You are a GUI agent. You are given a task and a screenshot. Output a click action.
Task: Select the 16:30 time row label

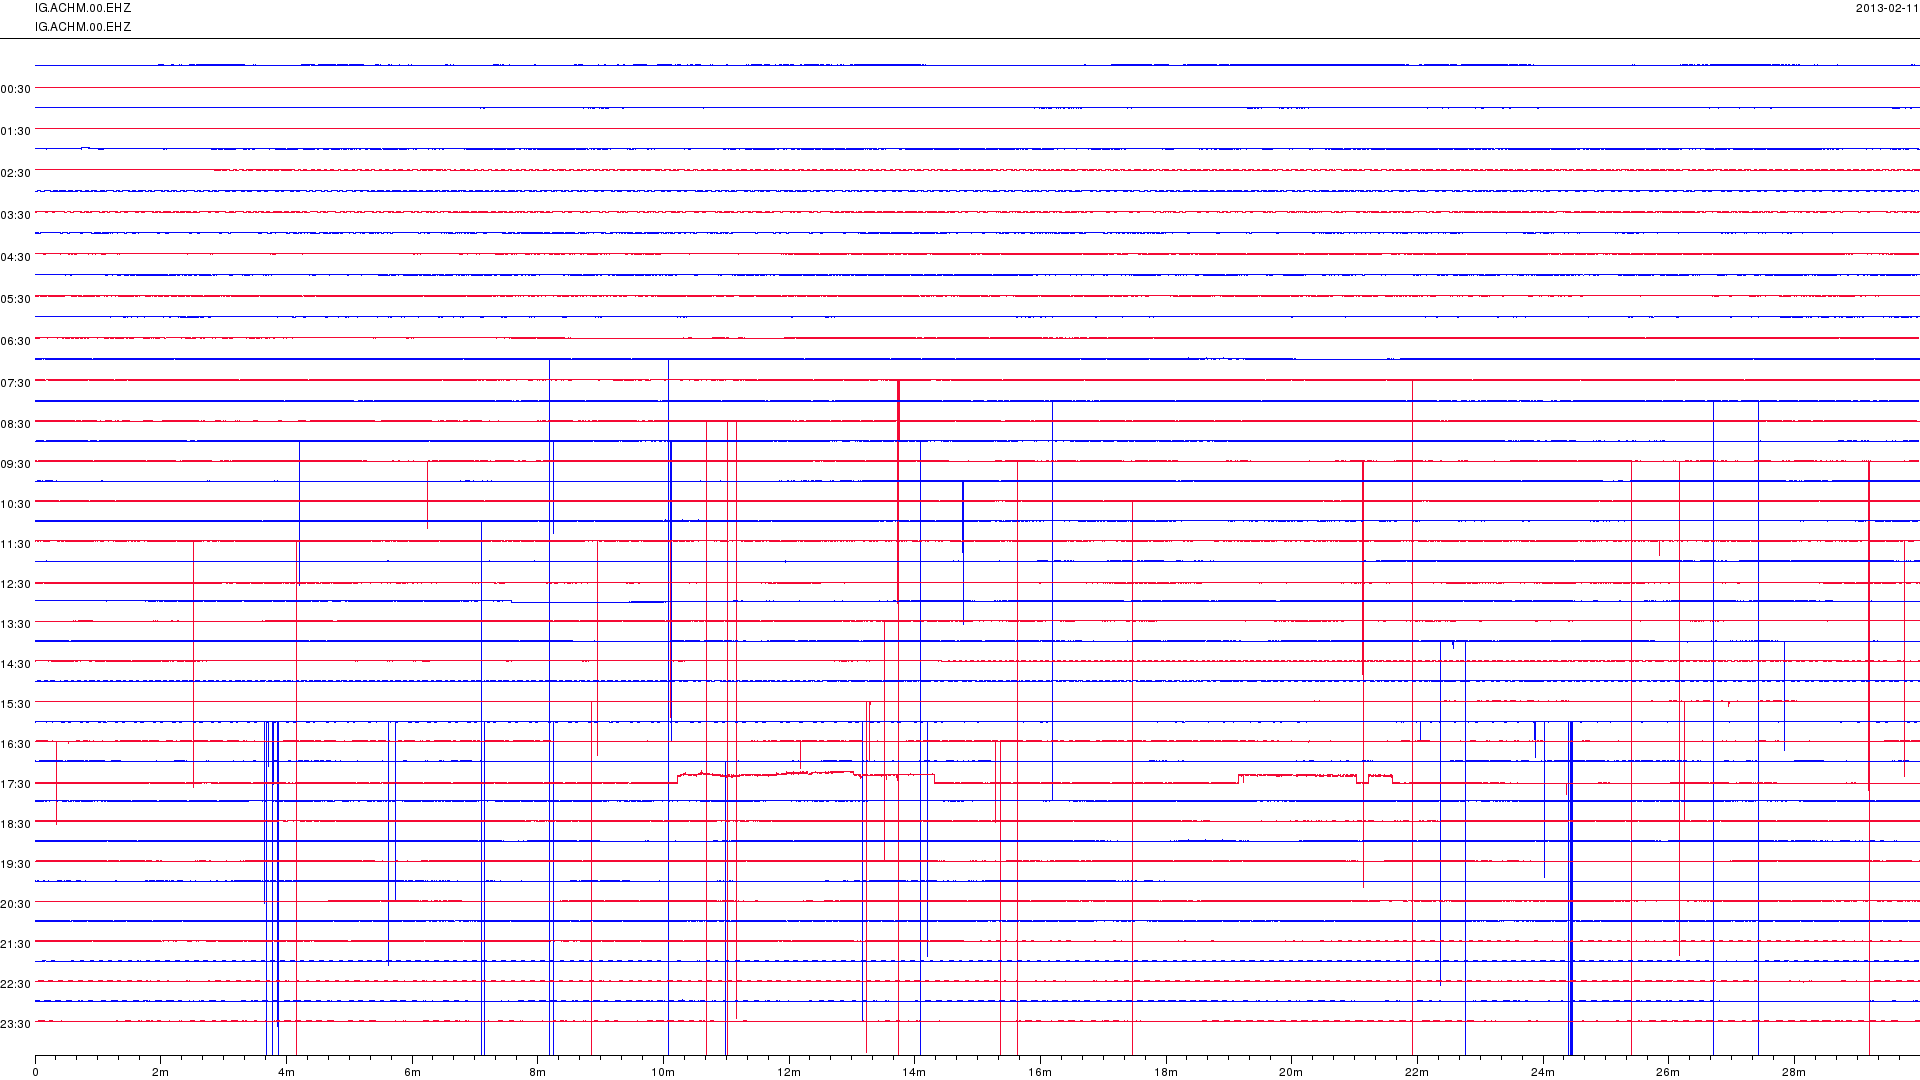point(16,744)
